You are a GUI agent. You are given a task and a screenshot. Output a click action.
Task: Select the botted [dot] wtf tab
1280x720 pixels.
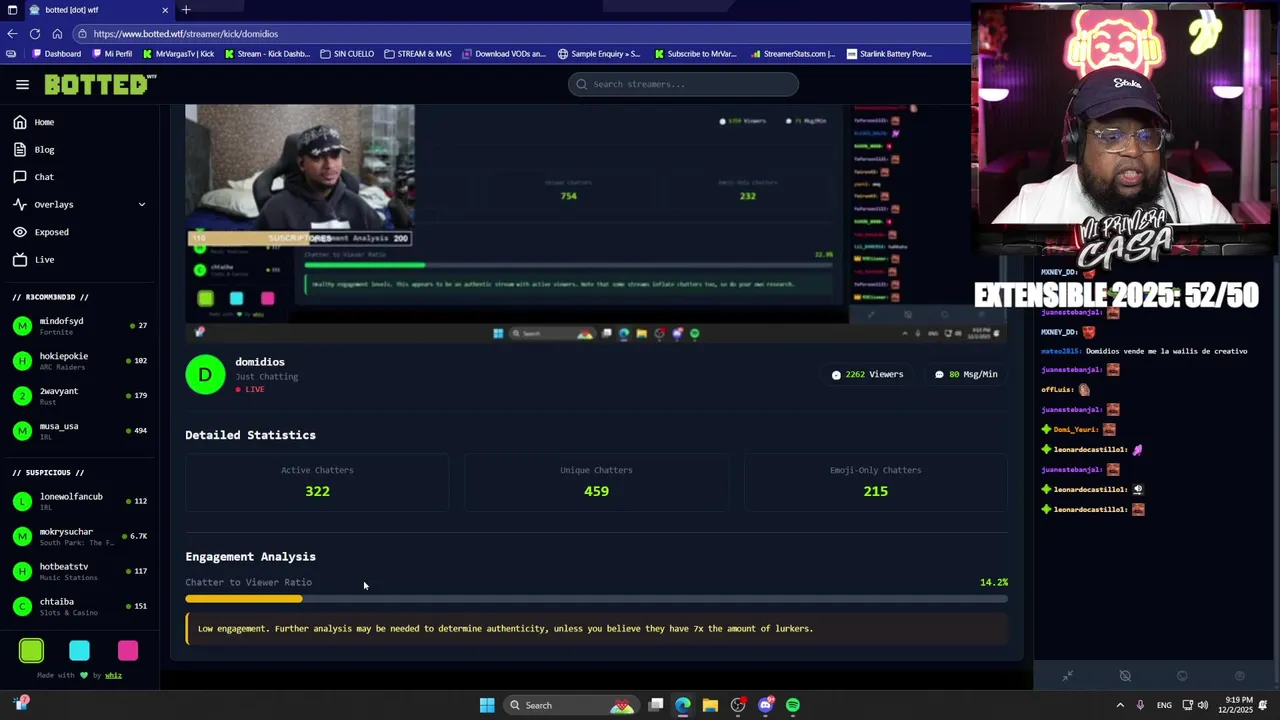(x=98, y=10)
